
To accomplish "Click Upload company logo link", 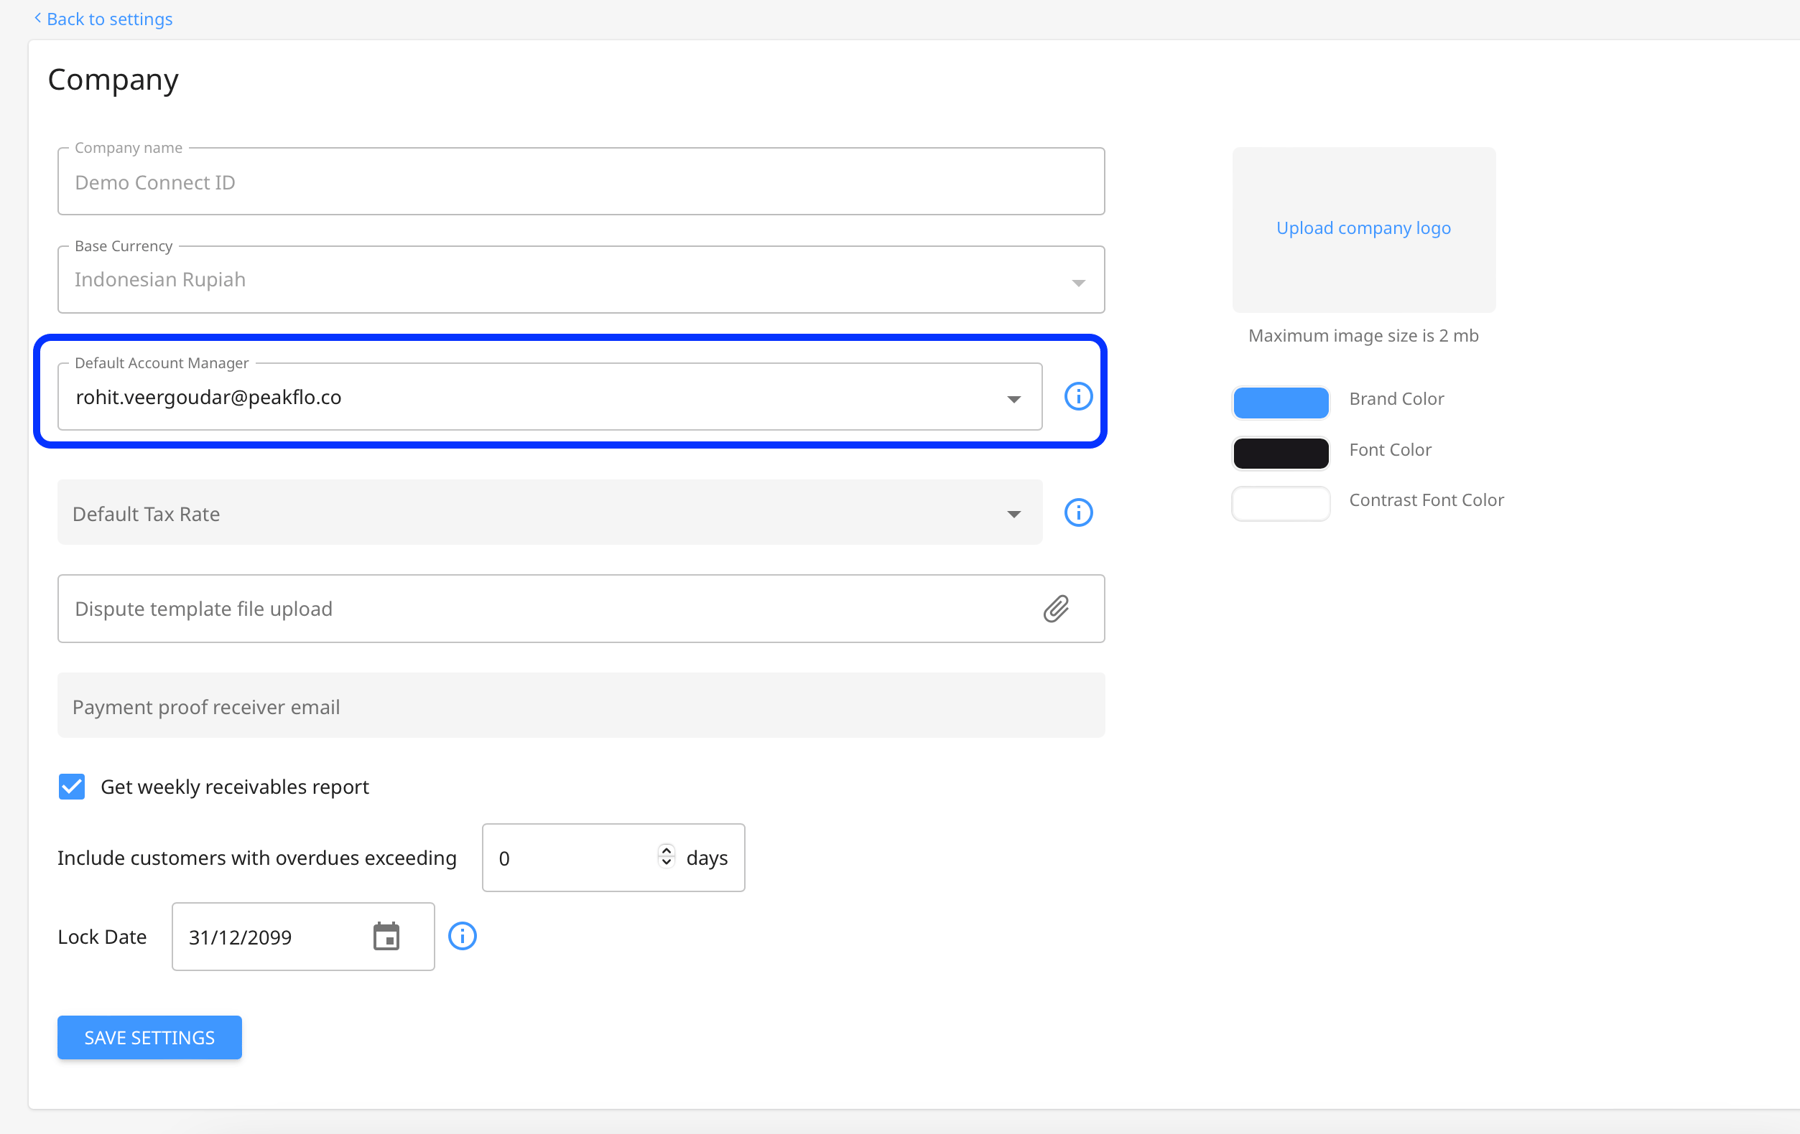I will point(1363,228).
